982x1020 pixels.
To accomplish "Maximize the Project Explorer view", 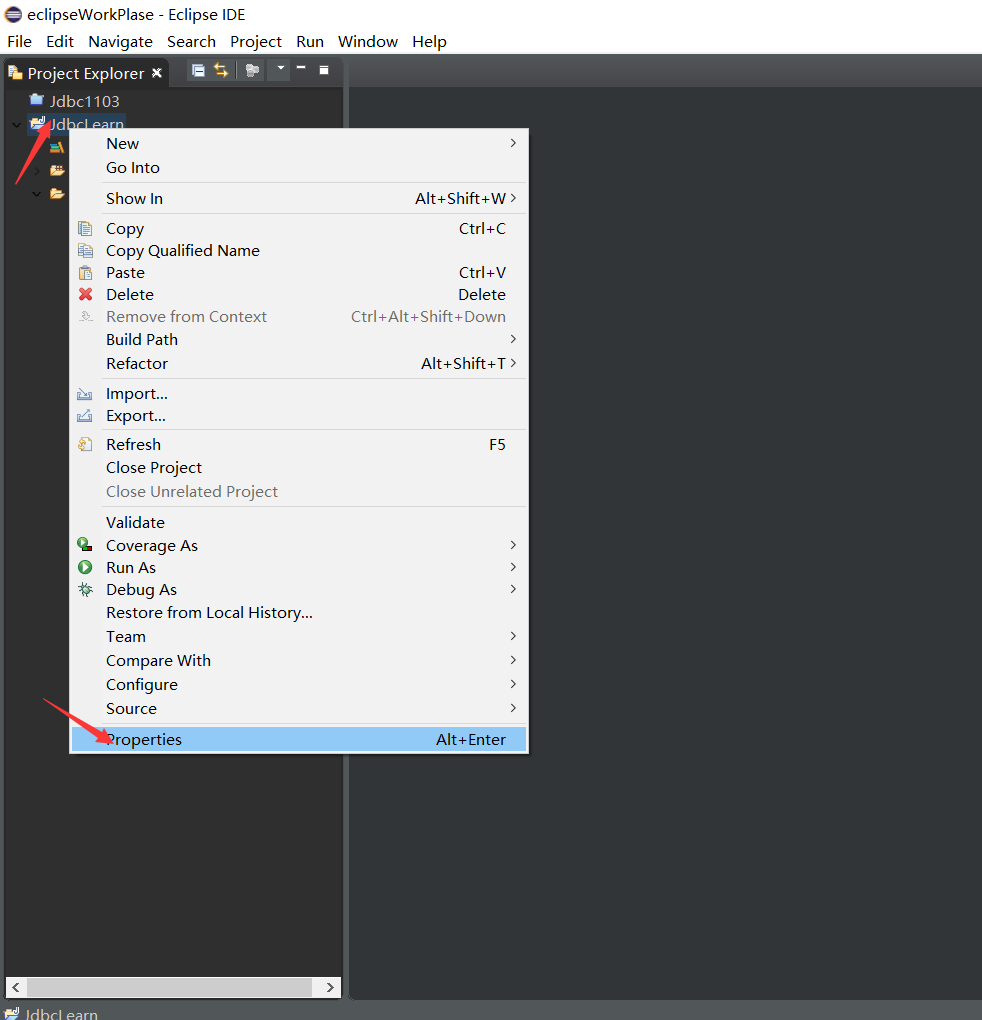I will coord(324,70).
